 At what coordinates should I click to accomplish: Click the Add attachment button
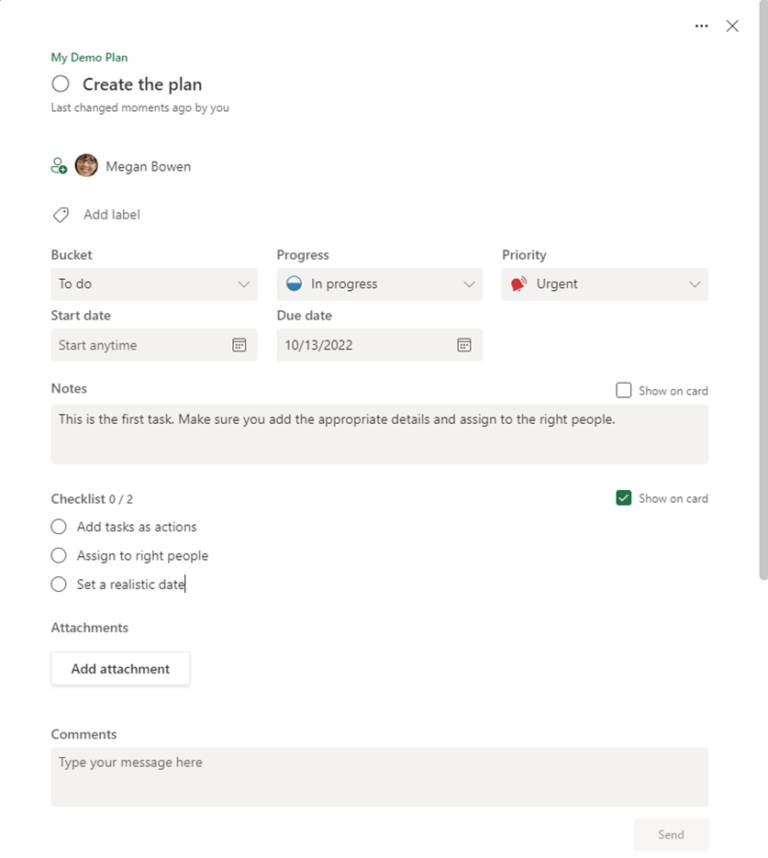(120, 668)
